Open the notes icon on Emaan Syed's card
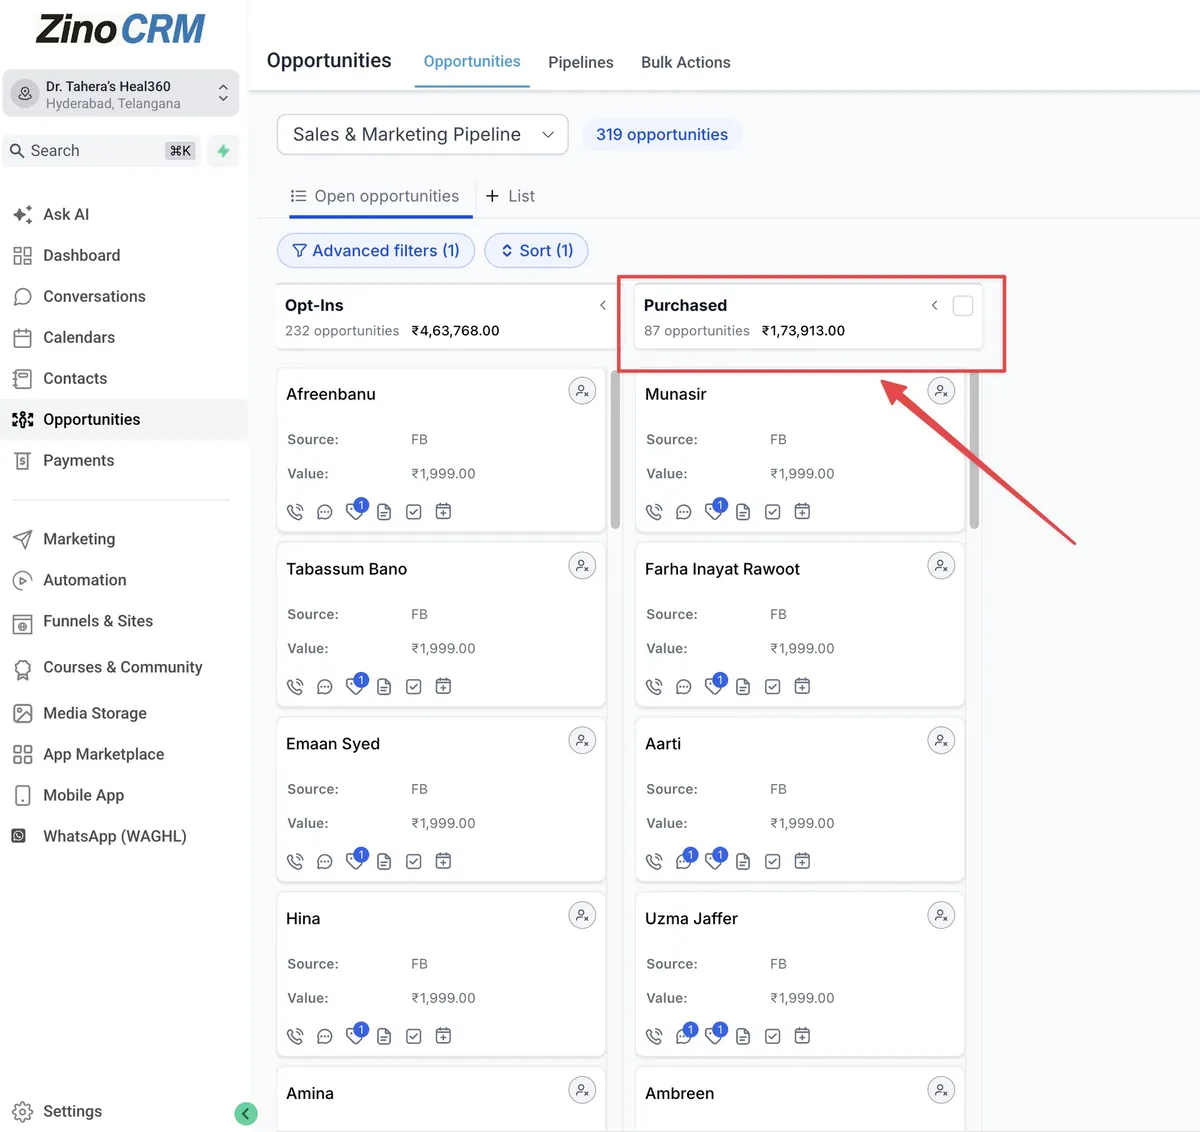Image resolution: width=1200 pixels, height=1132 pixels. tap(384, 862)
